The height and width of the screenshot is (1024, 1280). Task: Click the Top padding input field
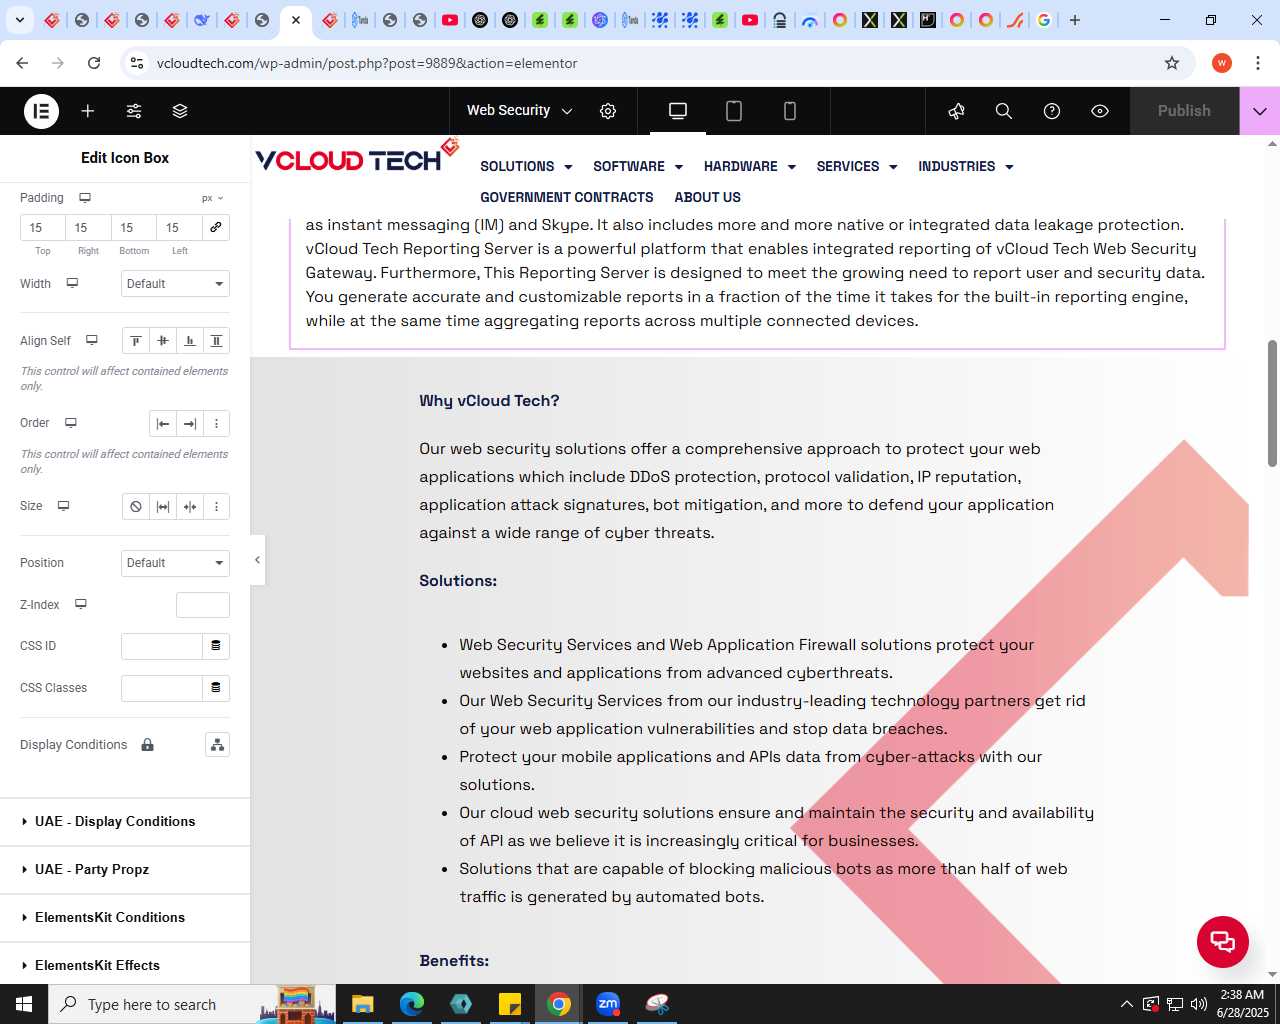[43, 228]
